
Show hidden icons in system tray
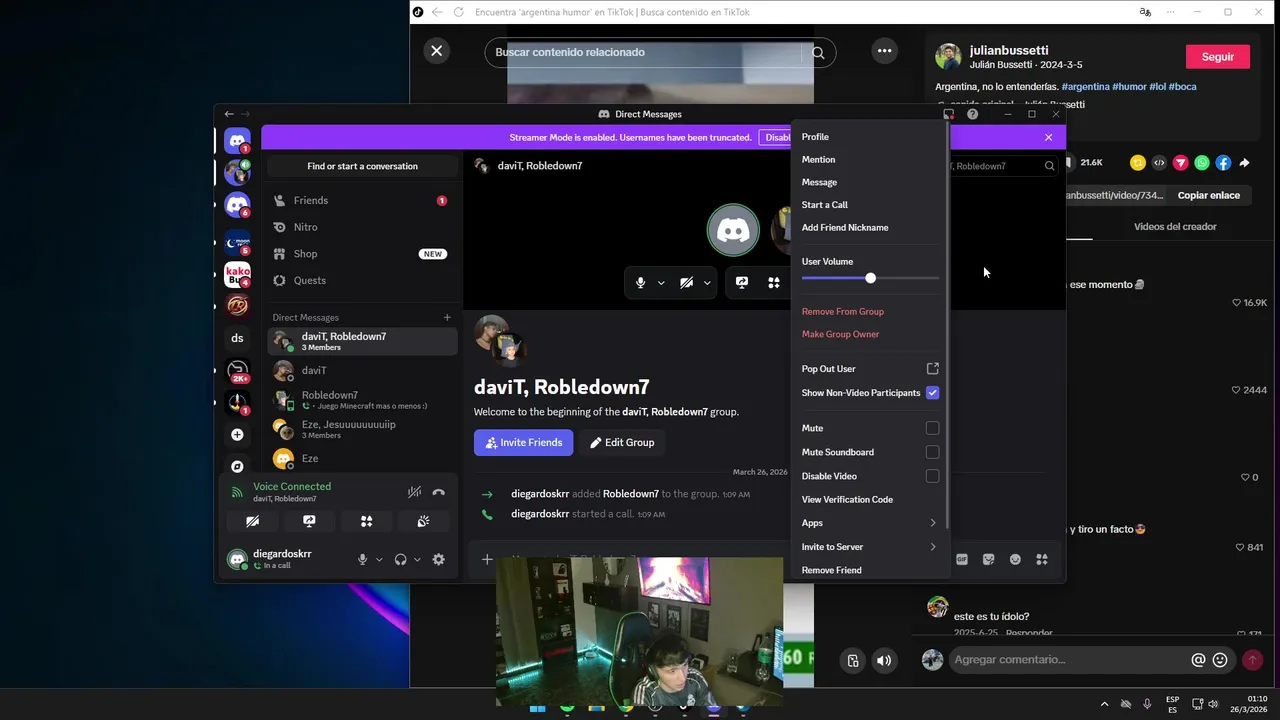tap(1104, 704)
